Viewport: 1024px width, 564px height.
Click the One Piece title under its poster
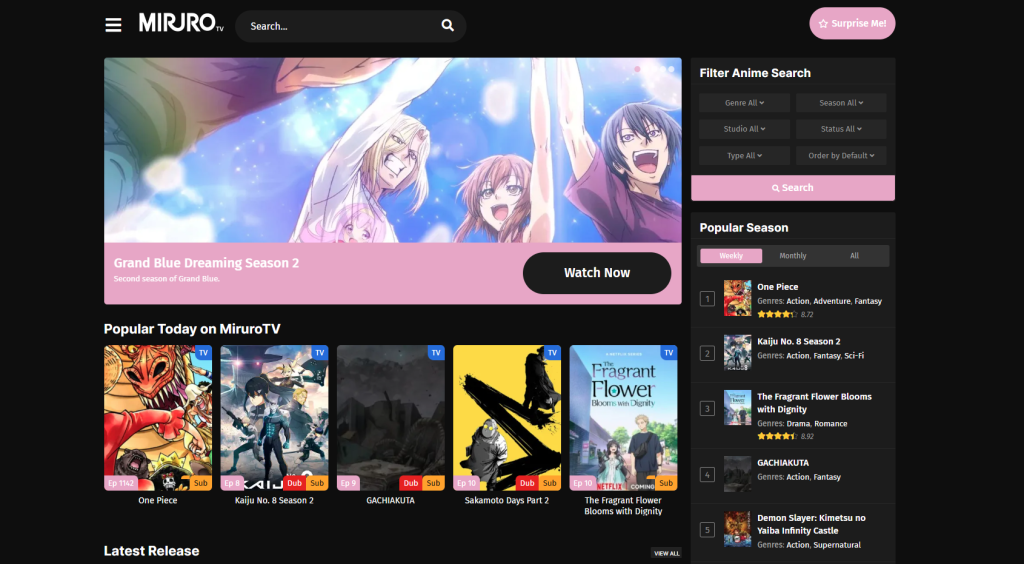158,501
